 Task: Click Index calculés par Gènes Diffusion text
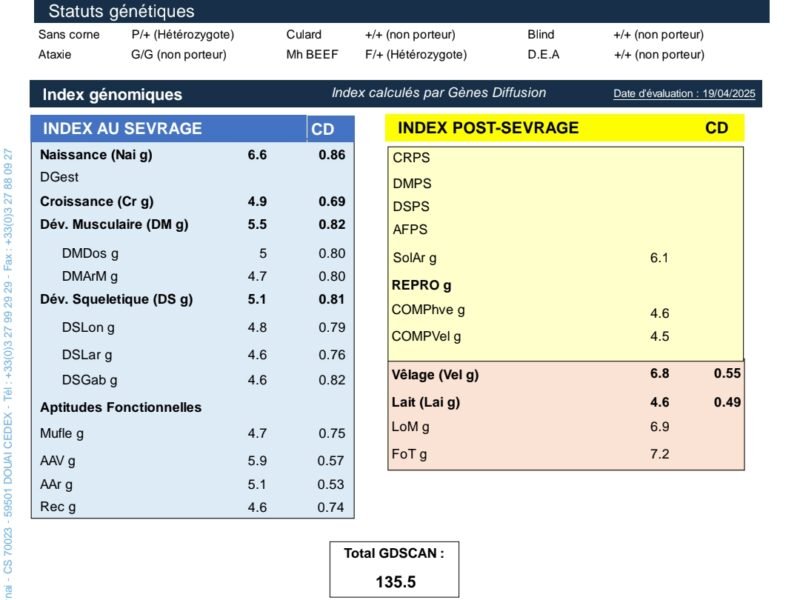click(x=439, y=93)
